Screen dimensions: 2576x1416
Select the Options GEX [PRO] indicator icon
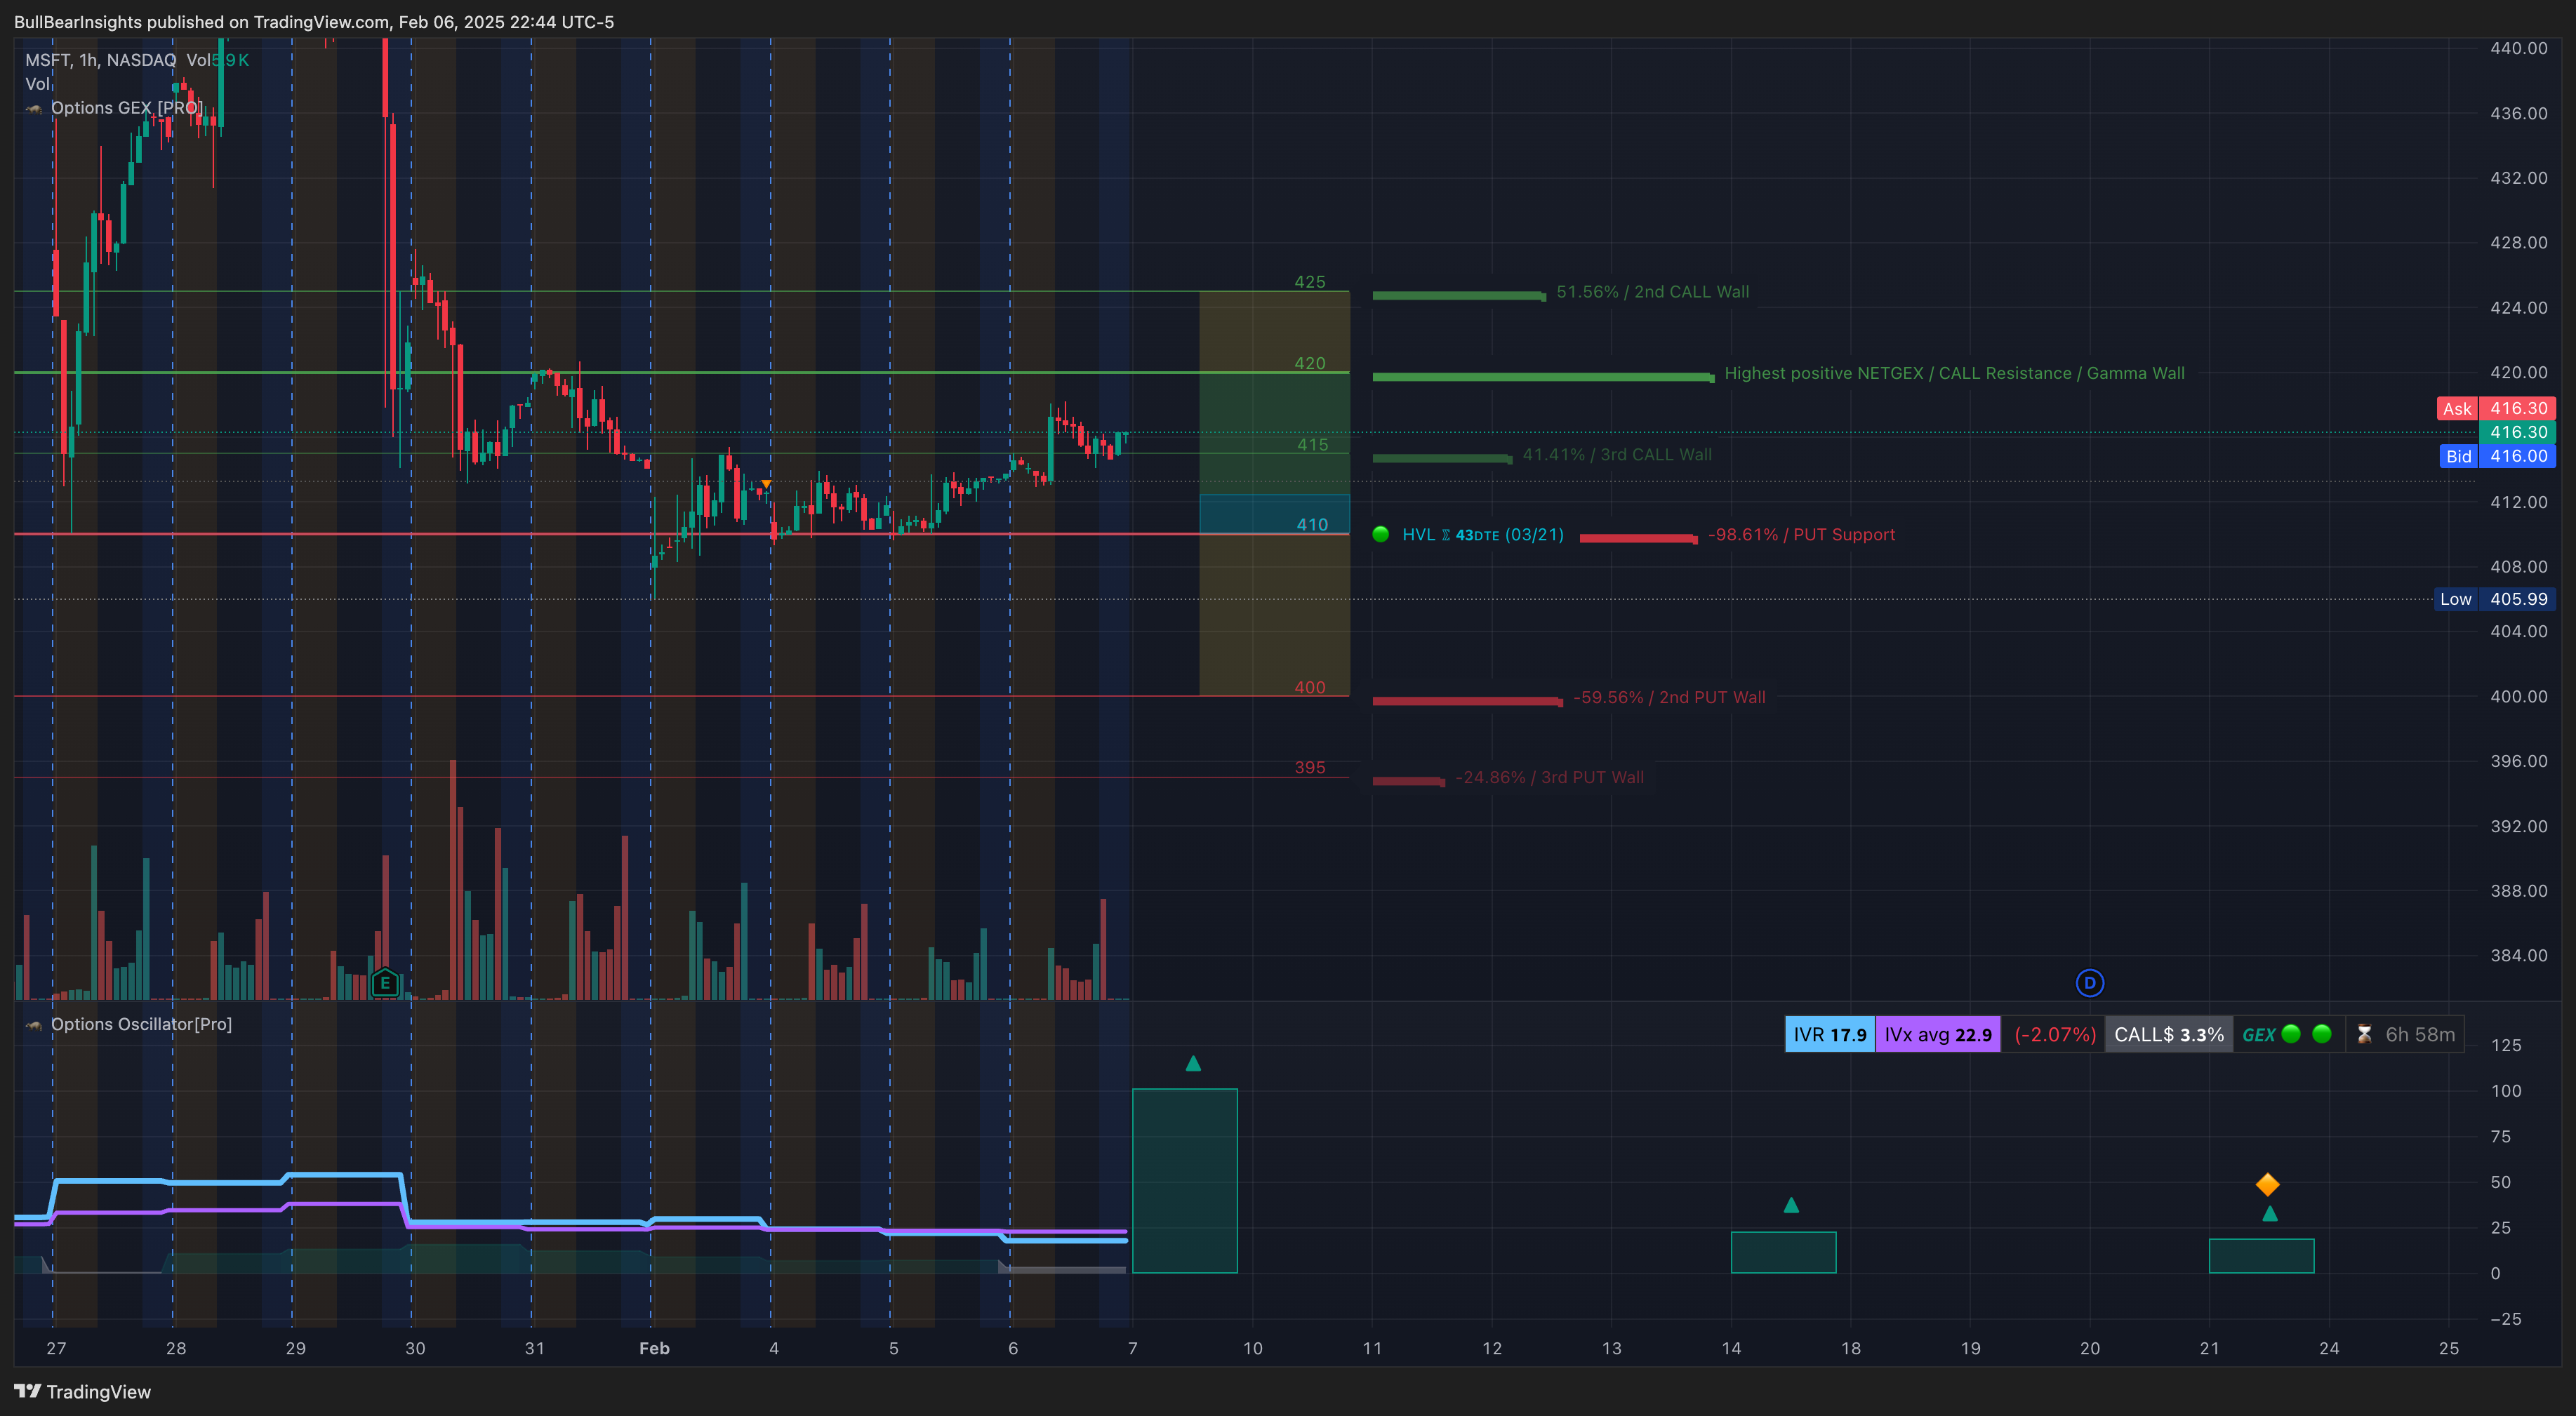click(35, 108)
